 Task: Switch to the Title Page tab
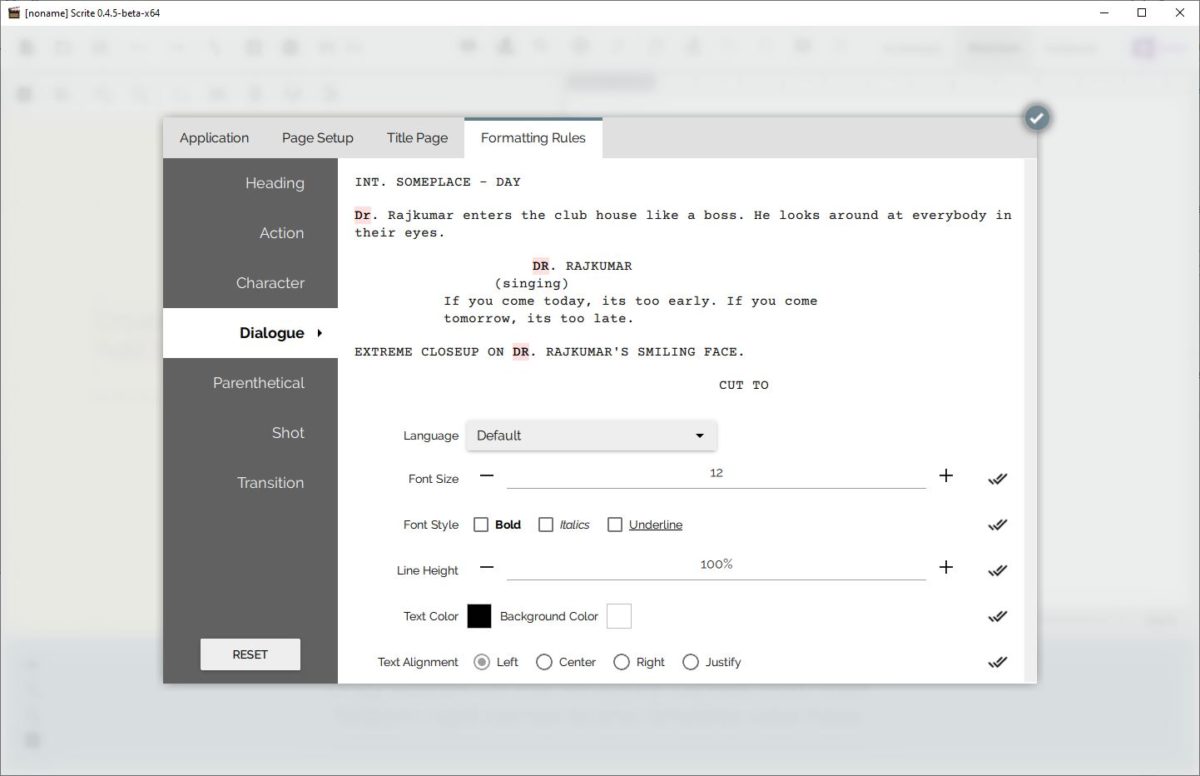[x=417, y=138]
